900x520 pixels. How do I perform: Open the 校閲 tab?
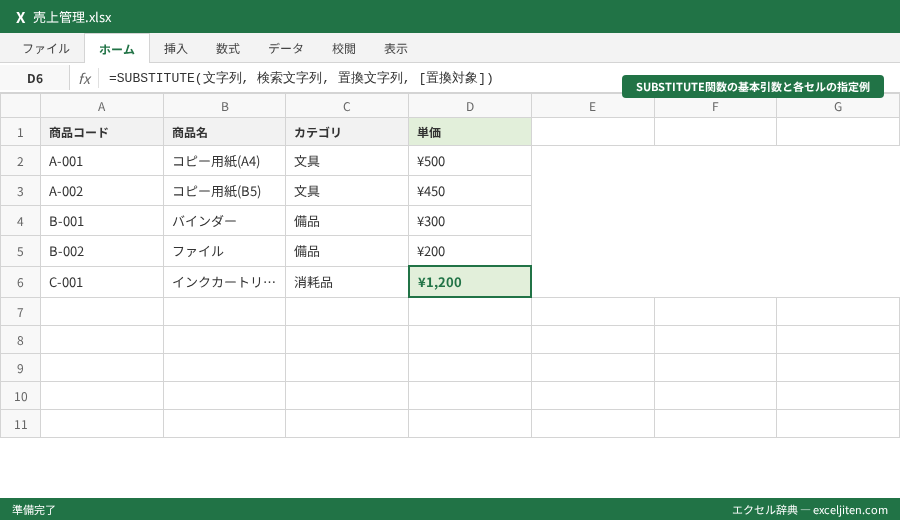click(x=344, y=49)
